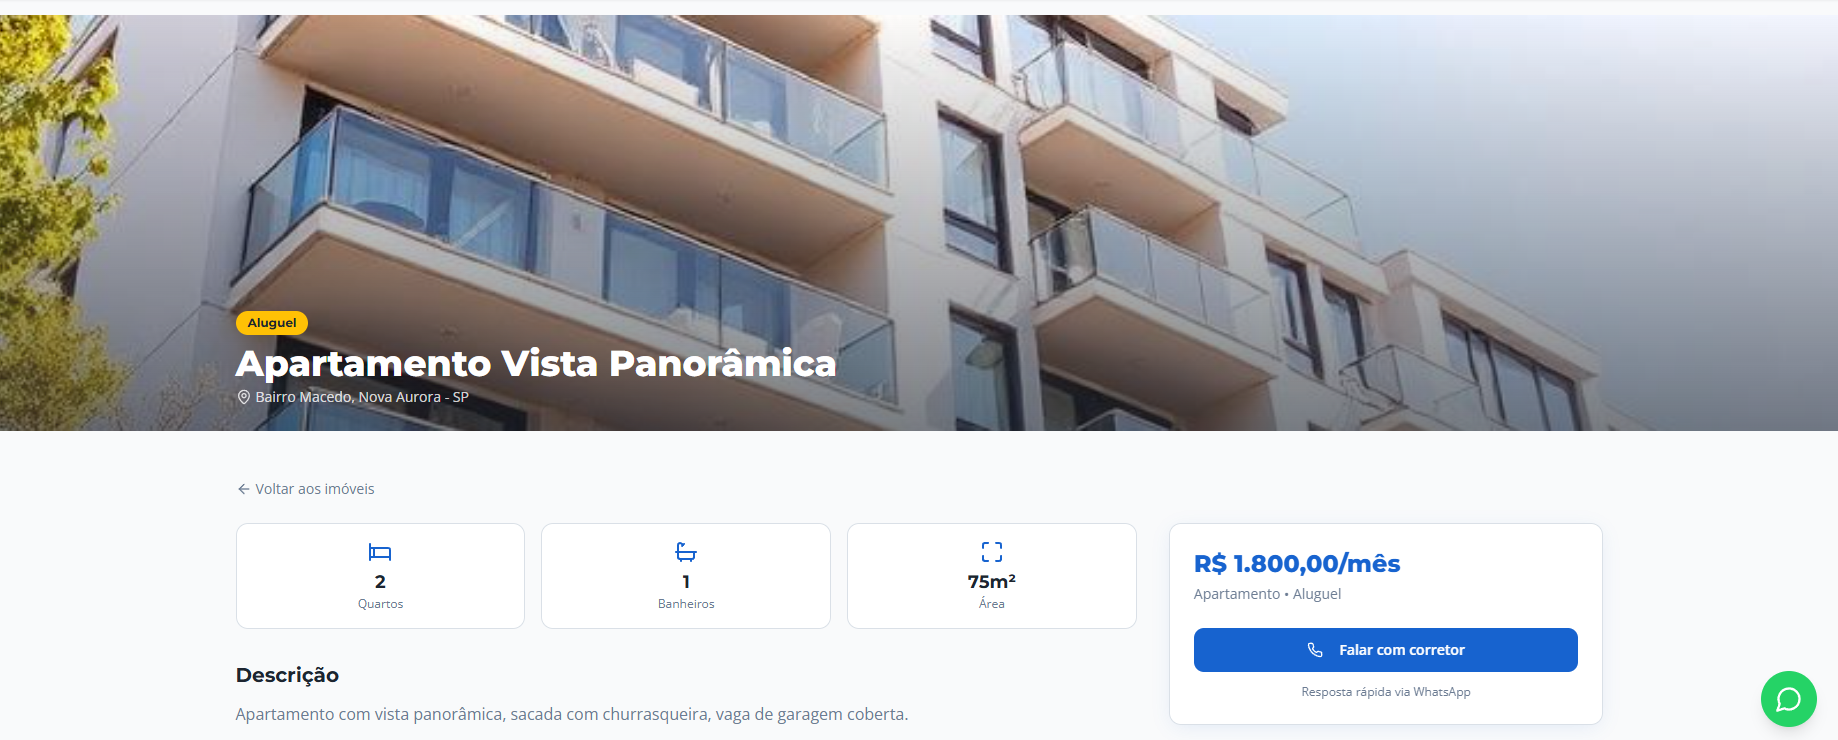The image size is (1838, 740).
Task: Click the area expand icon above 75m²
Action: click(x=992, y=552)
